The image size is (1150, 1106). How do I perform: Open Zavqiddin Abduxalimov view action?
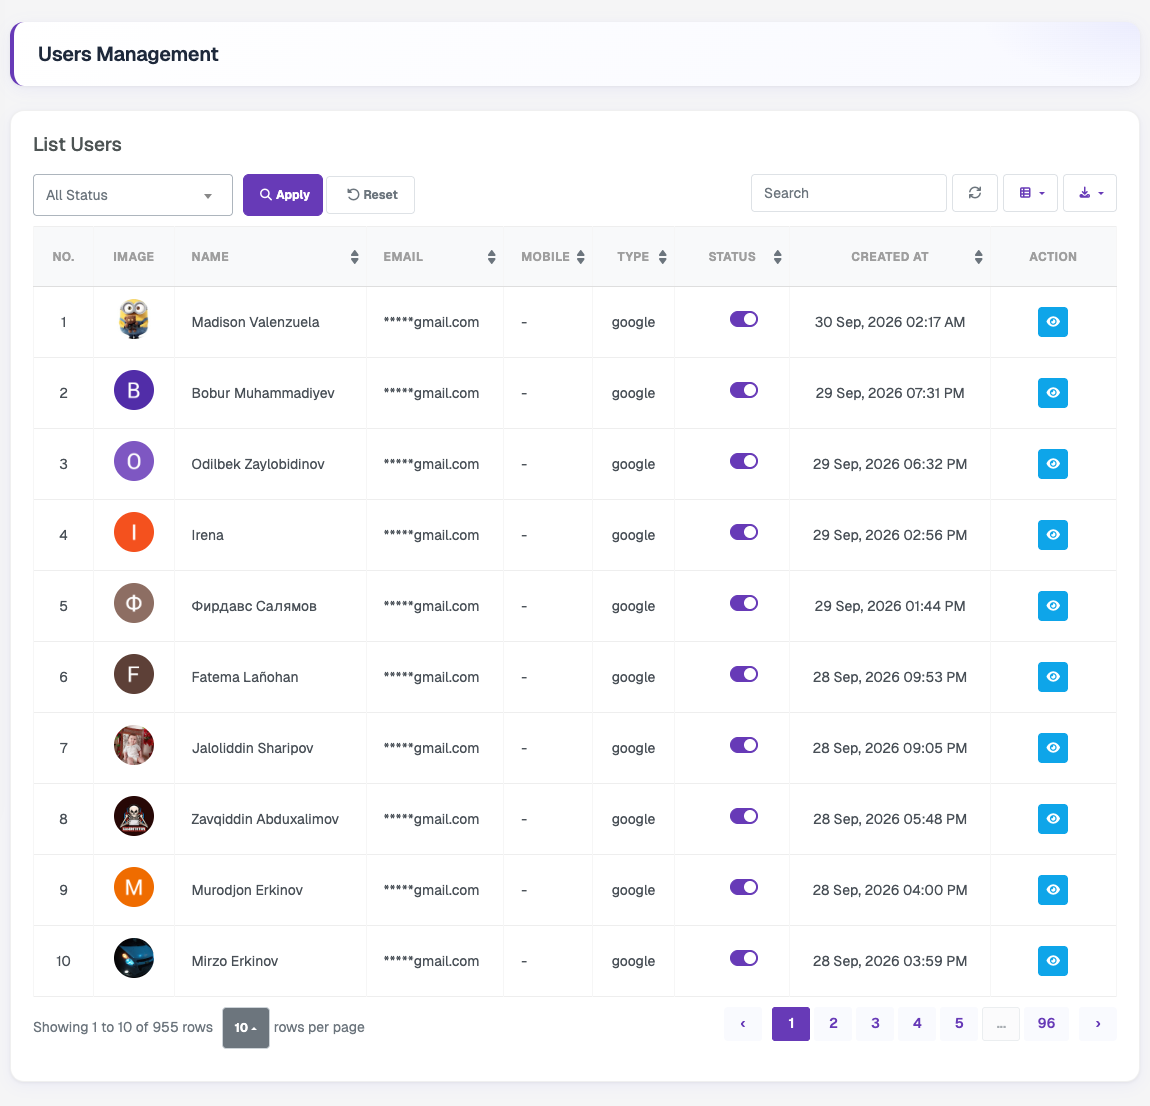coord(1052,819)
